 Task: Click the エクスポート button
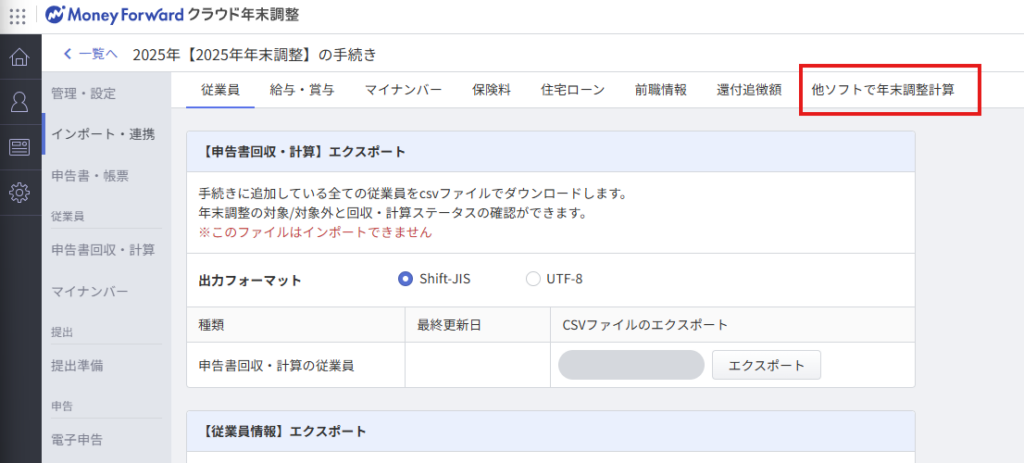pos(766,365)
